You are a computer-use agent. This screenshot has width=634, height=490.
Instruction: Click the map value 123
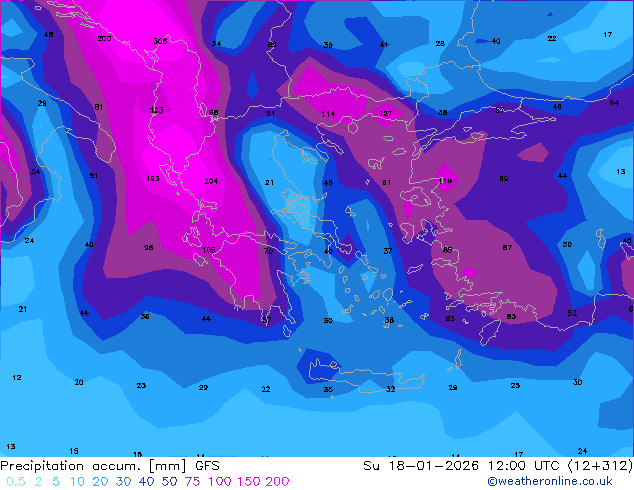pyautogui.click(x=156, y=110)
